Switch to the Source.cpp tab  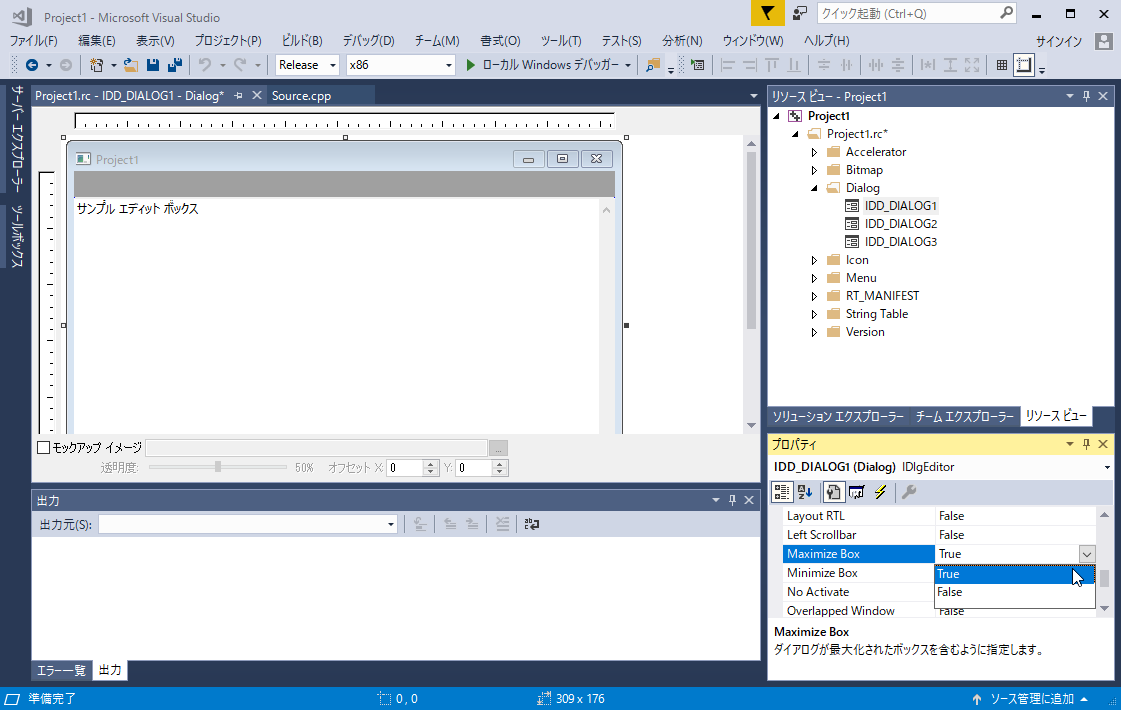click(301, 96)
